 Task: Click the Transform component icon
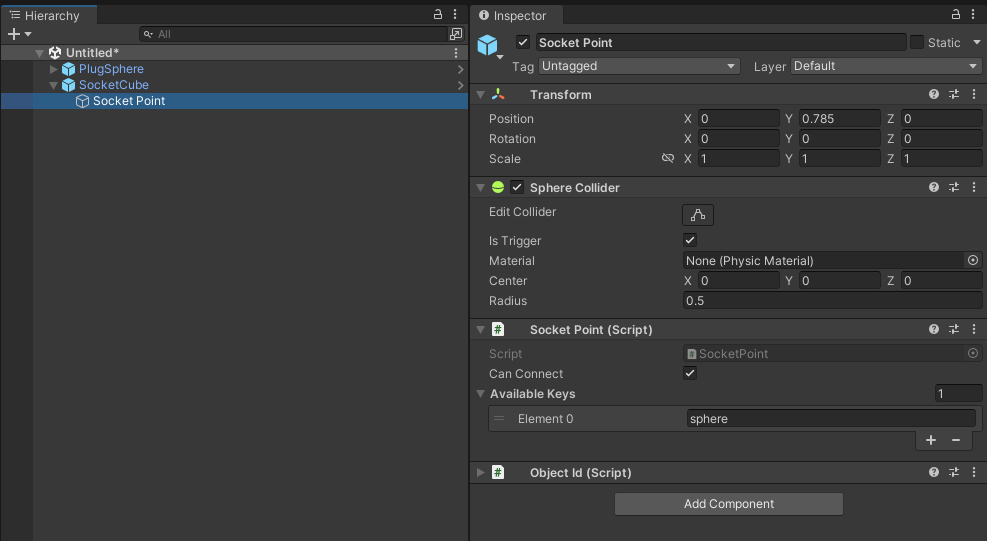tap(498, 94)
